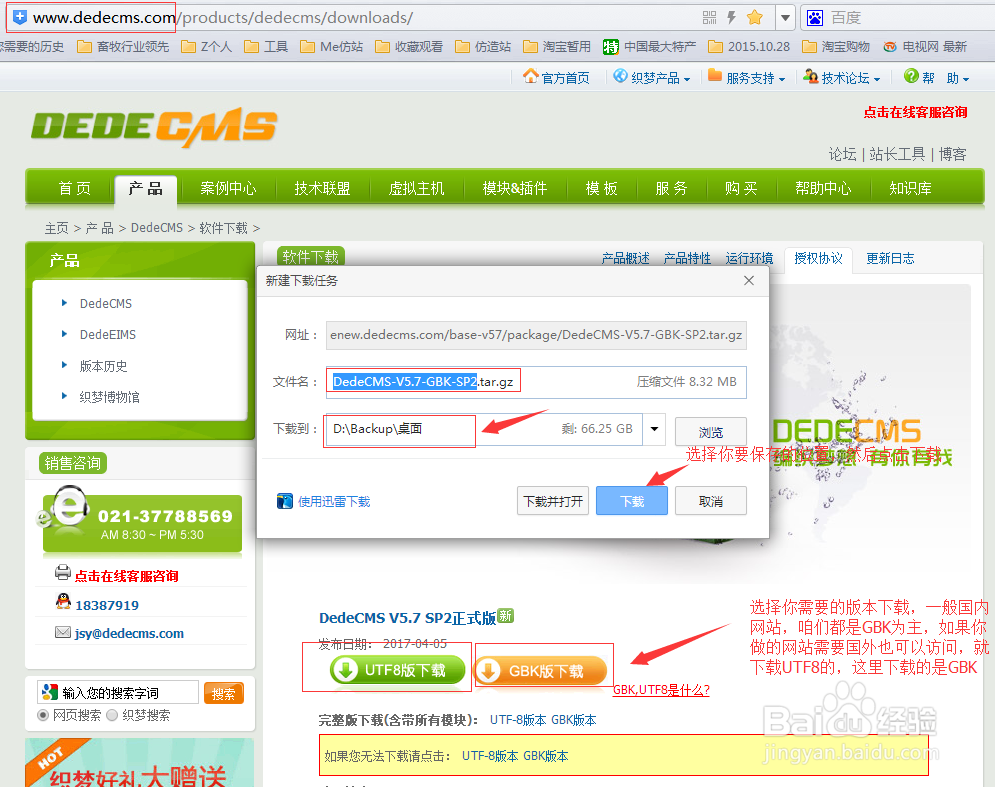
Task: Open the QR code icon in address bar
Action: click(x=709, y=18)
